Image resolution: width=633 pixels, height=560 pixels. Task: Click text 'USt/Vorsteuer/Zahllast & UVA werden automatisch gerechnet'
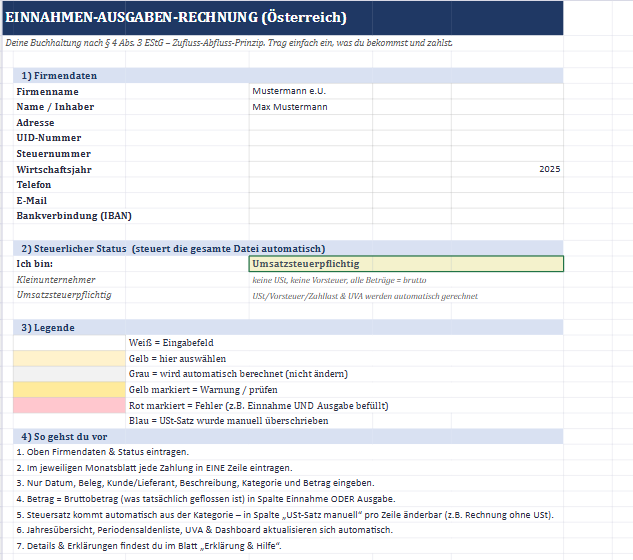365,296
